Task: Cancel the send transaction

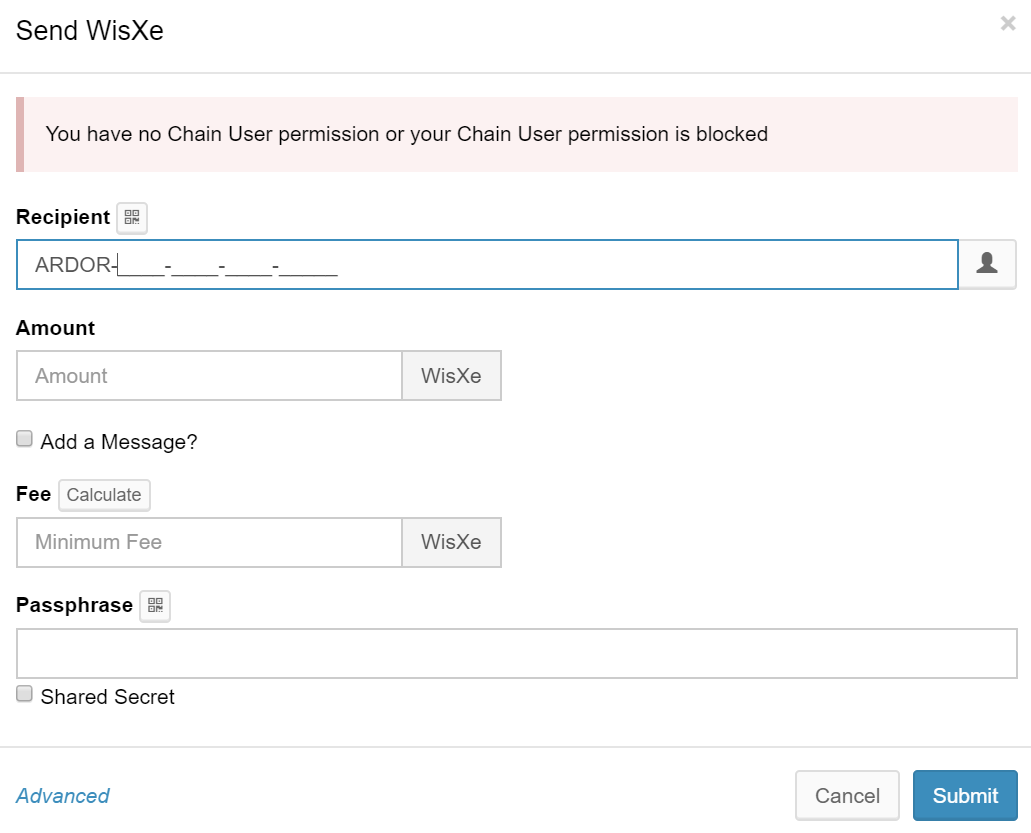Action: pyautogui.click(x=847, y=796)
